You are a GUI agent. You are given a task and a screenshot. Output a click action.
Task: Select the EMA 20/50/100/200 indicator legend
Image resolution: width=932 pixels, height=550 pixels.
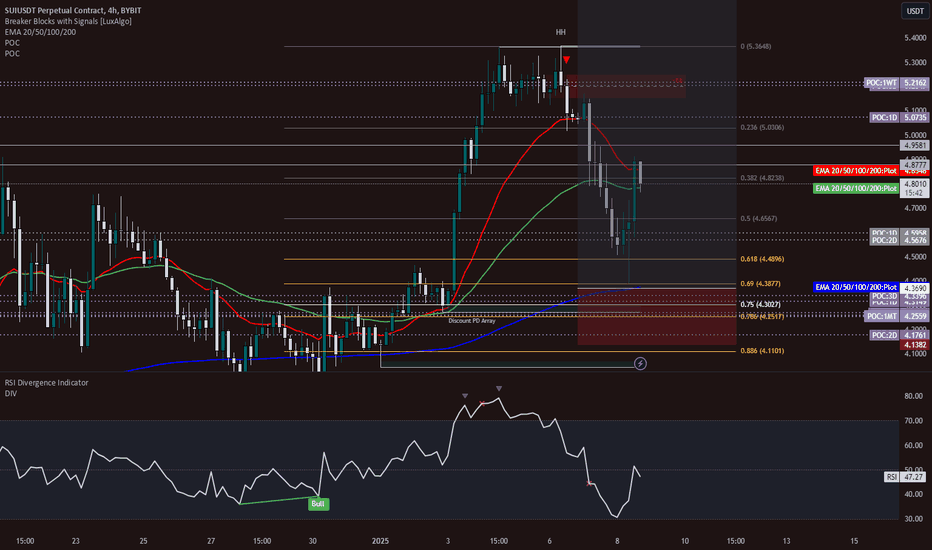40,32
